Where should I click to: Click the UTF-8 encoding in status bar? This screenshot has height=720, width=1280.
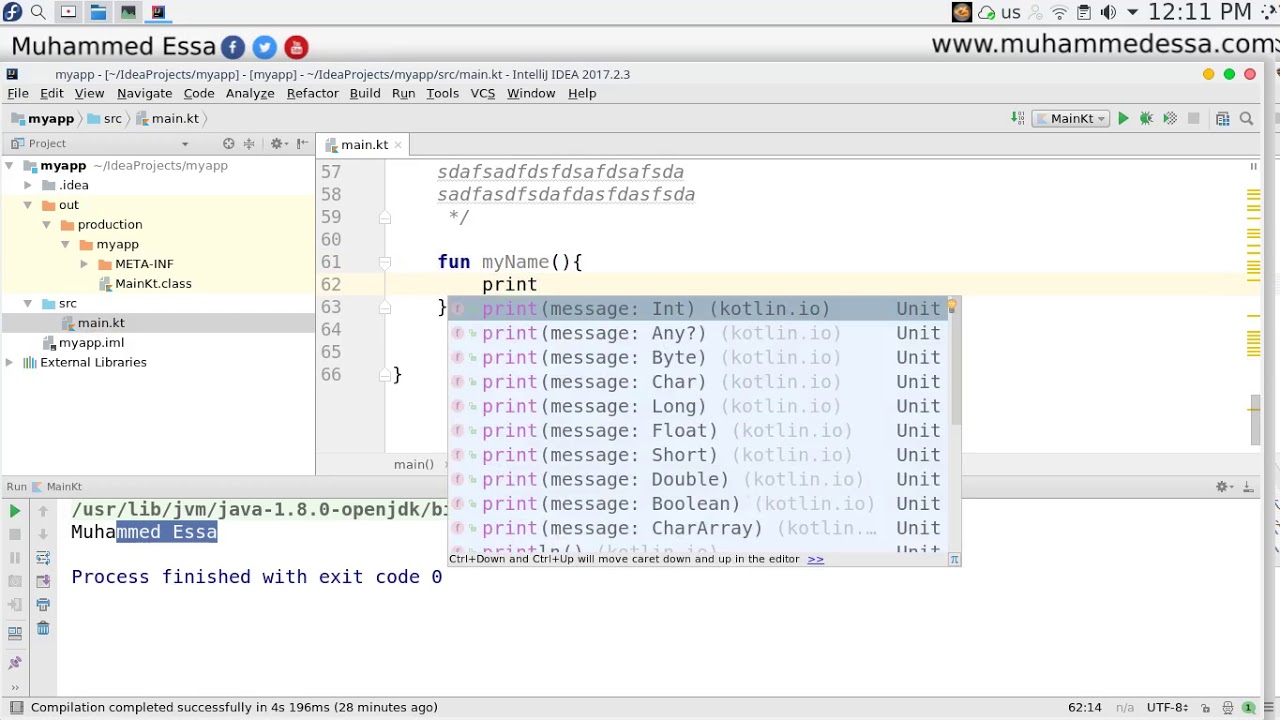[x=1167, y=708]
